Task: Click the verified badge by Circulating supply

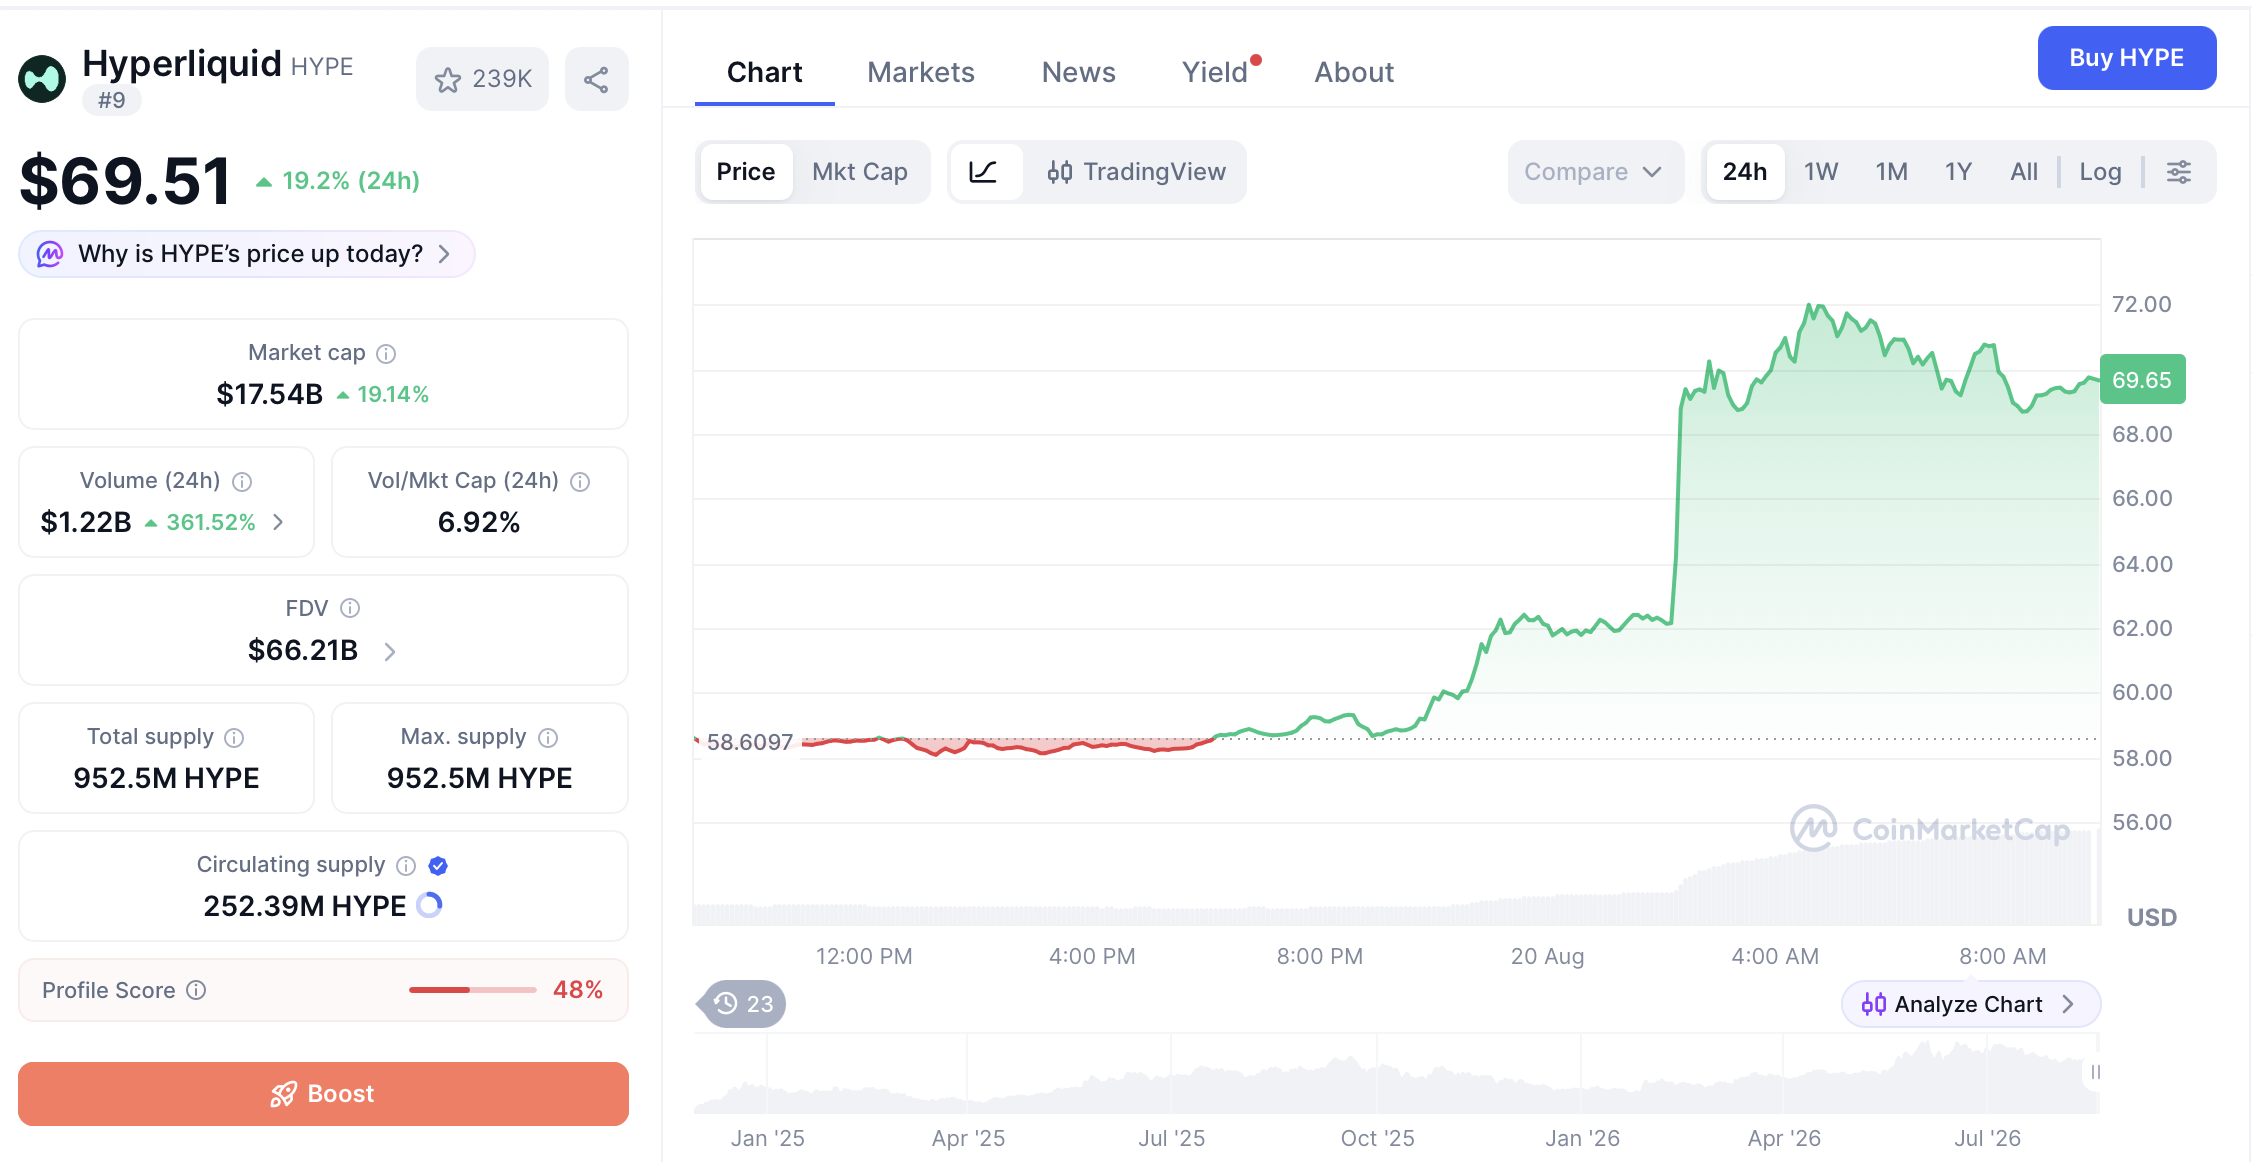Action: [438, 865]
